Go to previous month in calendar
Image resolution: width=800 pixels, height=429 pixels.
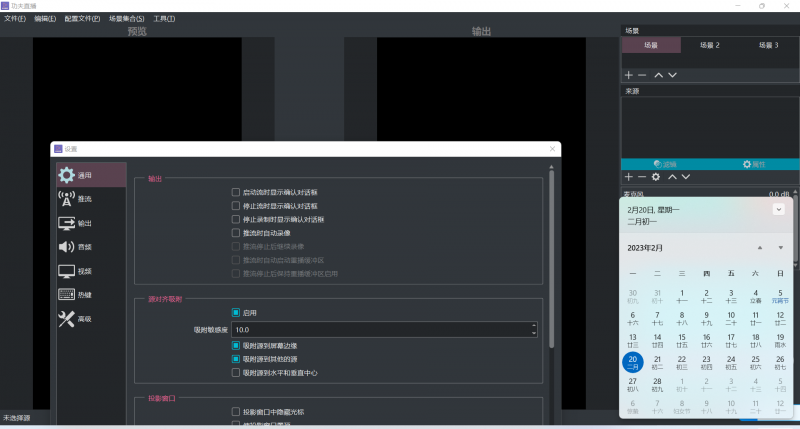point(759,247)
